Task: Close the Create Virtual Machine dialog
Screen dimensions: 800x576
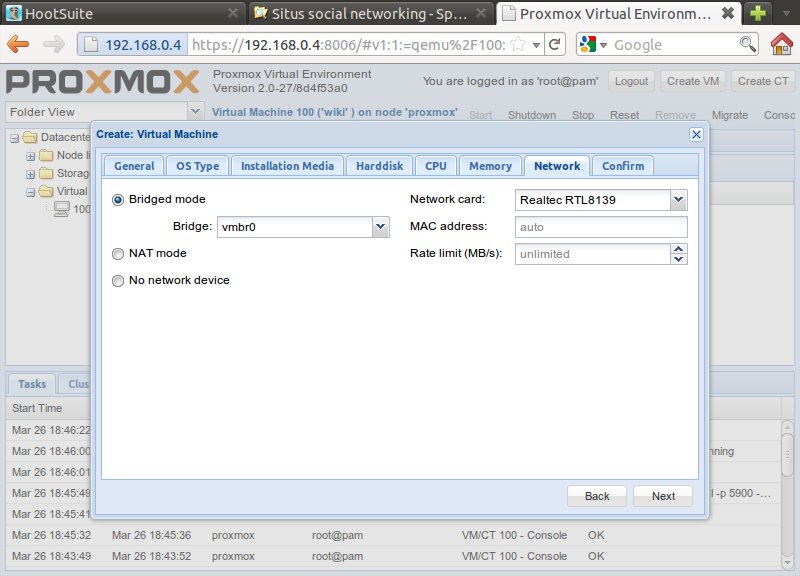Action: pyautogui.click(x=696, y=134)
